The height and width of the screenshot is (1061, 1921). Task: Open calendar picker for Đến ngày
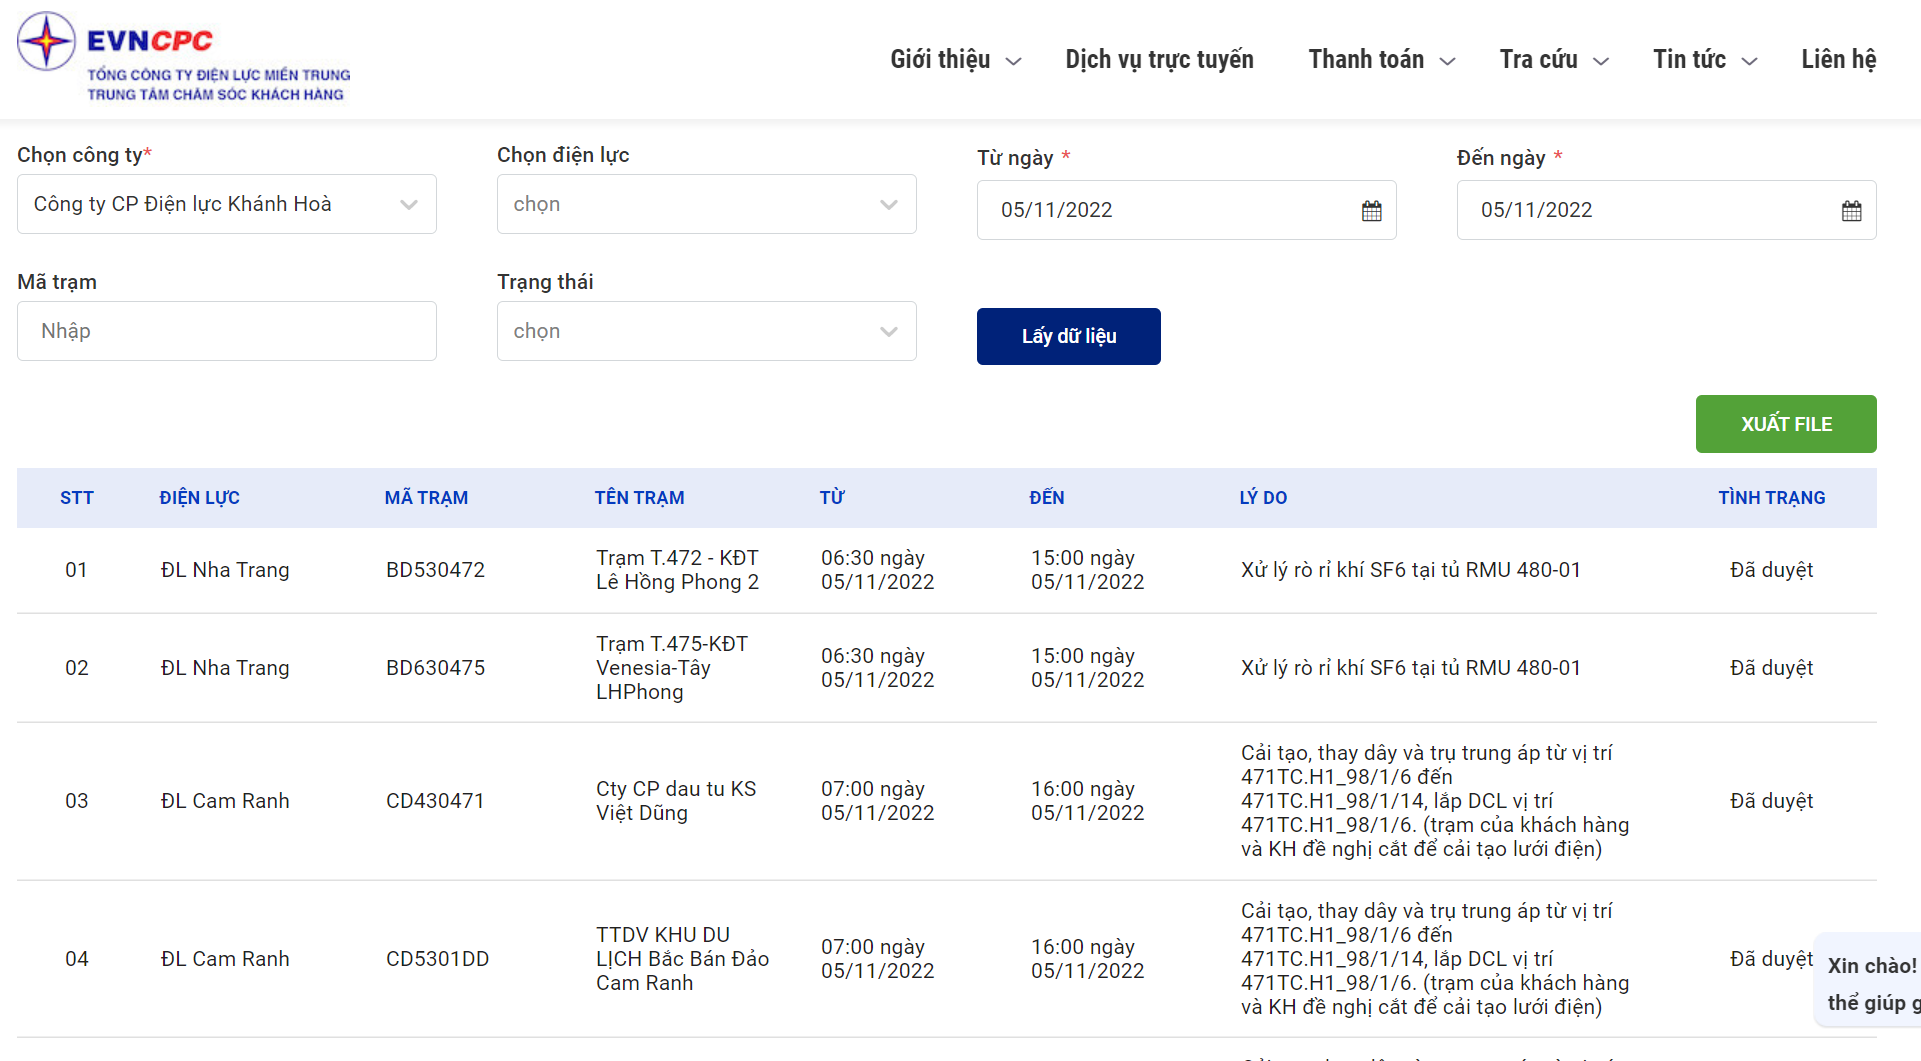pos(1851,211)
